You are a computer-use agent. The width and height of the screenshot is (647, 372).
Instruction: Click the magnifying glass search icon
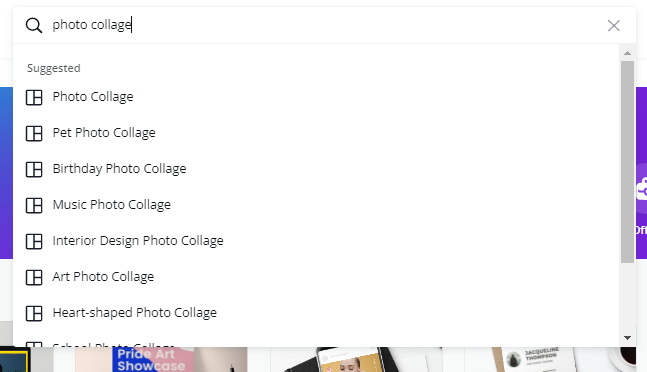tap(33, 26)
